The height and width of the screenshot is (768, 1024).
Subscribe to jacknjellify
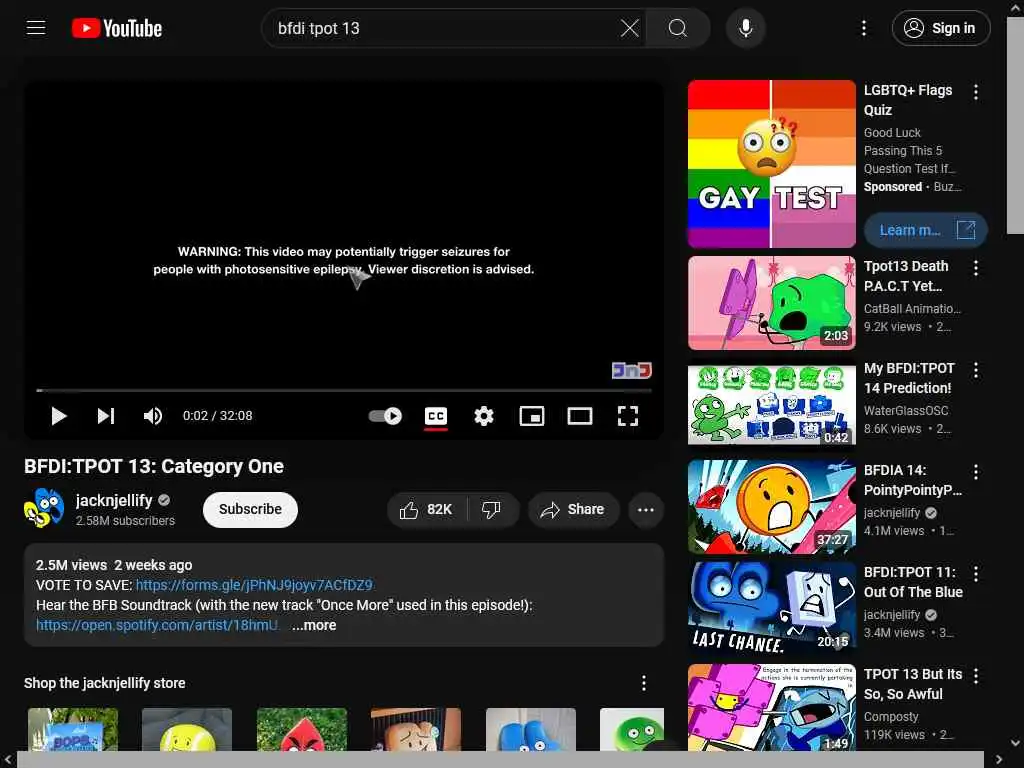250,509
